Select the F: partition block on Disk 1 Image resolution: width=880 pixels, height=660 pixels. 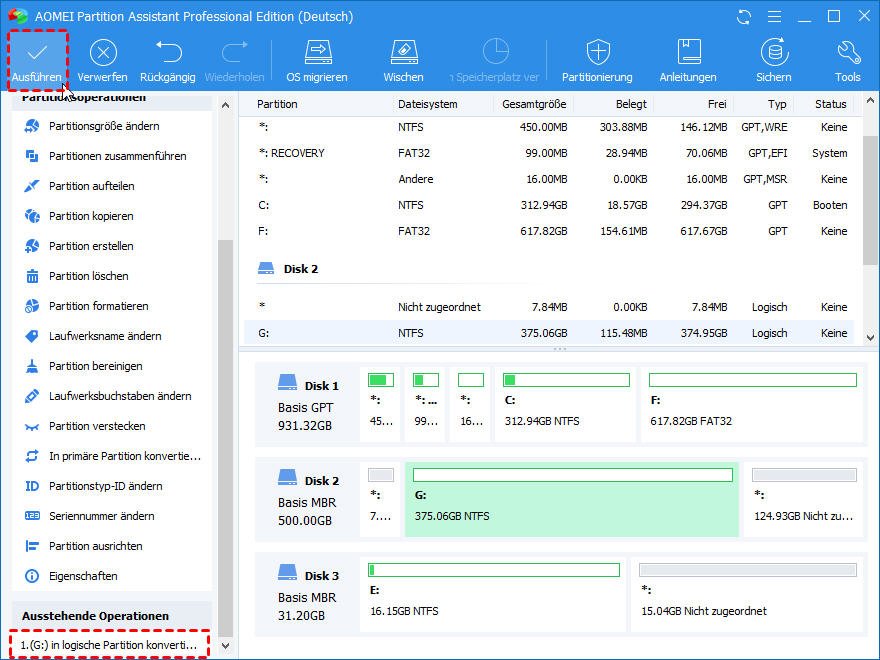pyautogui.click(x=752, y=403)
